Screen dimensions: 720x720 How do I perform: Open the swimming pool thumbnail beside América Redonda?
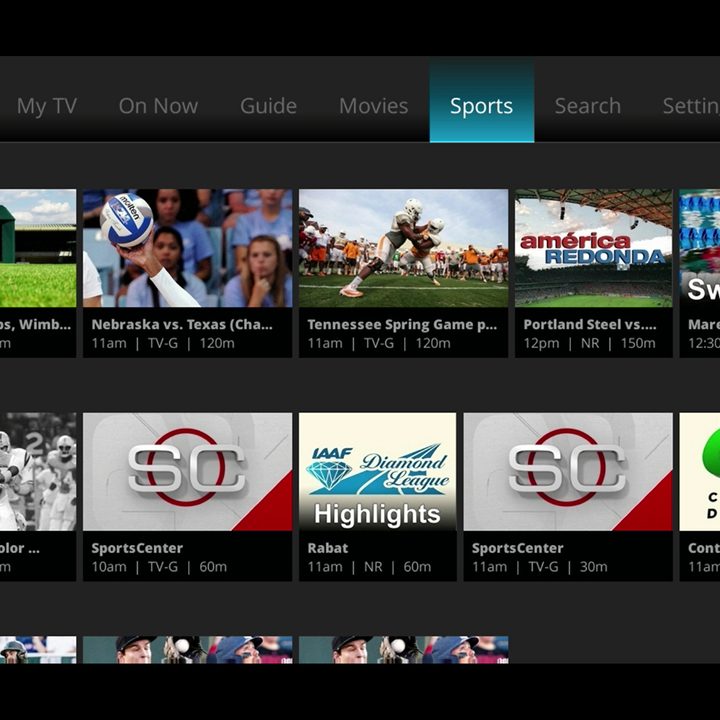[x=700, y=248]
